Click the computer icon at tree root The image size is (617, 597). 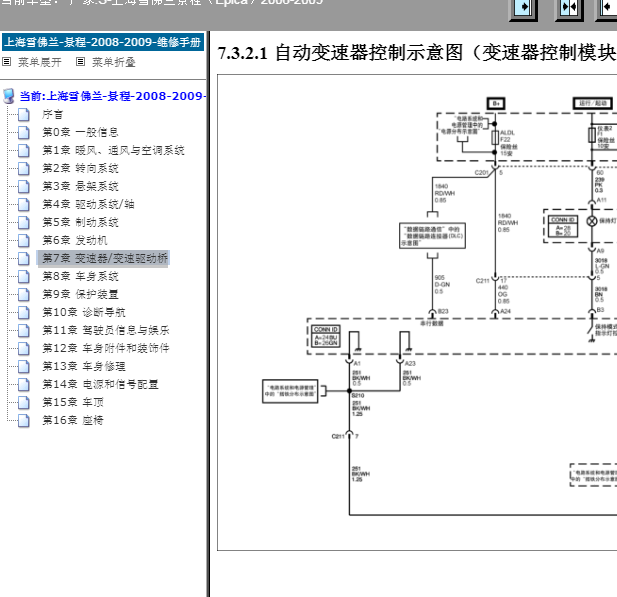(x=9, y=96)
